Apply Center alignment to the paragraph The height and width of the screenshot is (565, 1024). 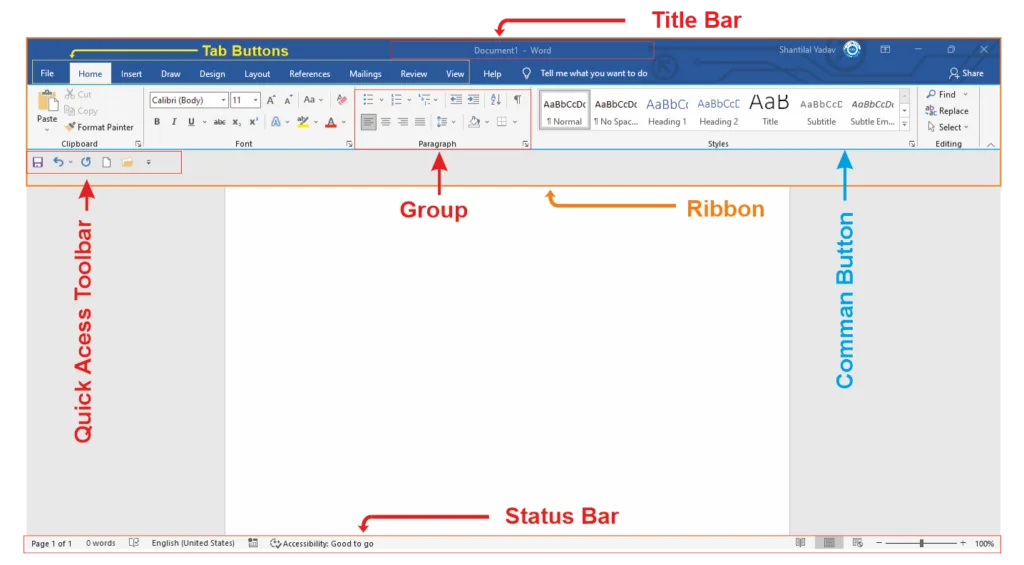(x=385, y=122)
